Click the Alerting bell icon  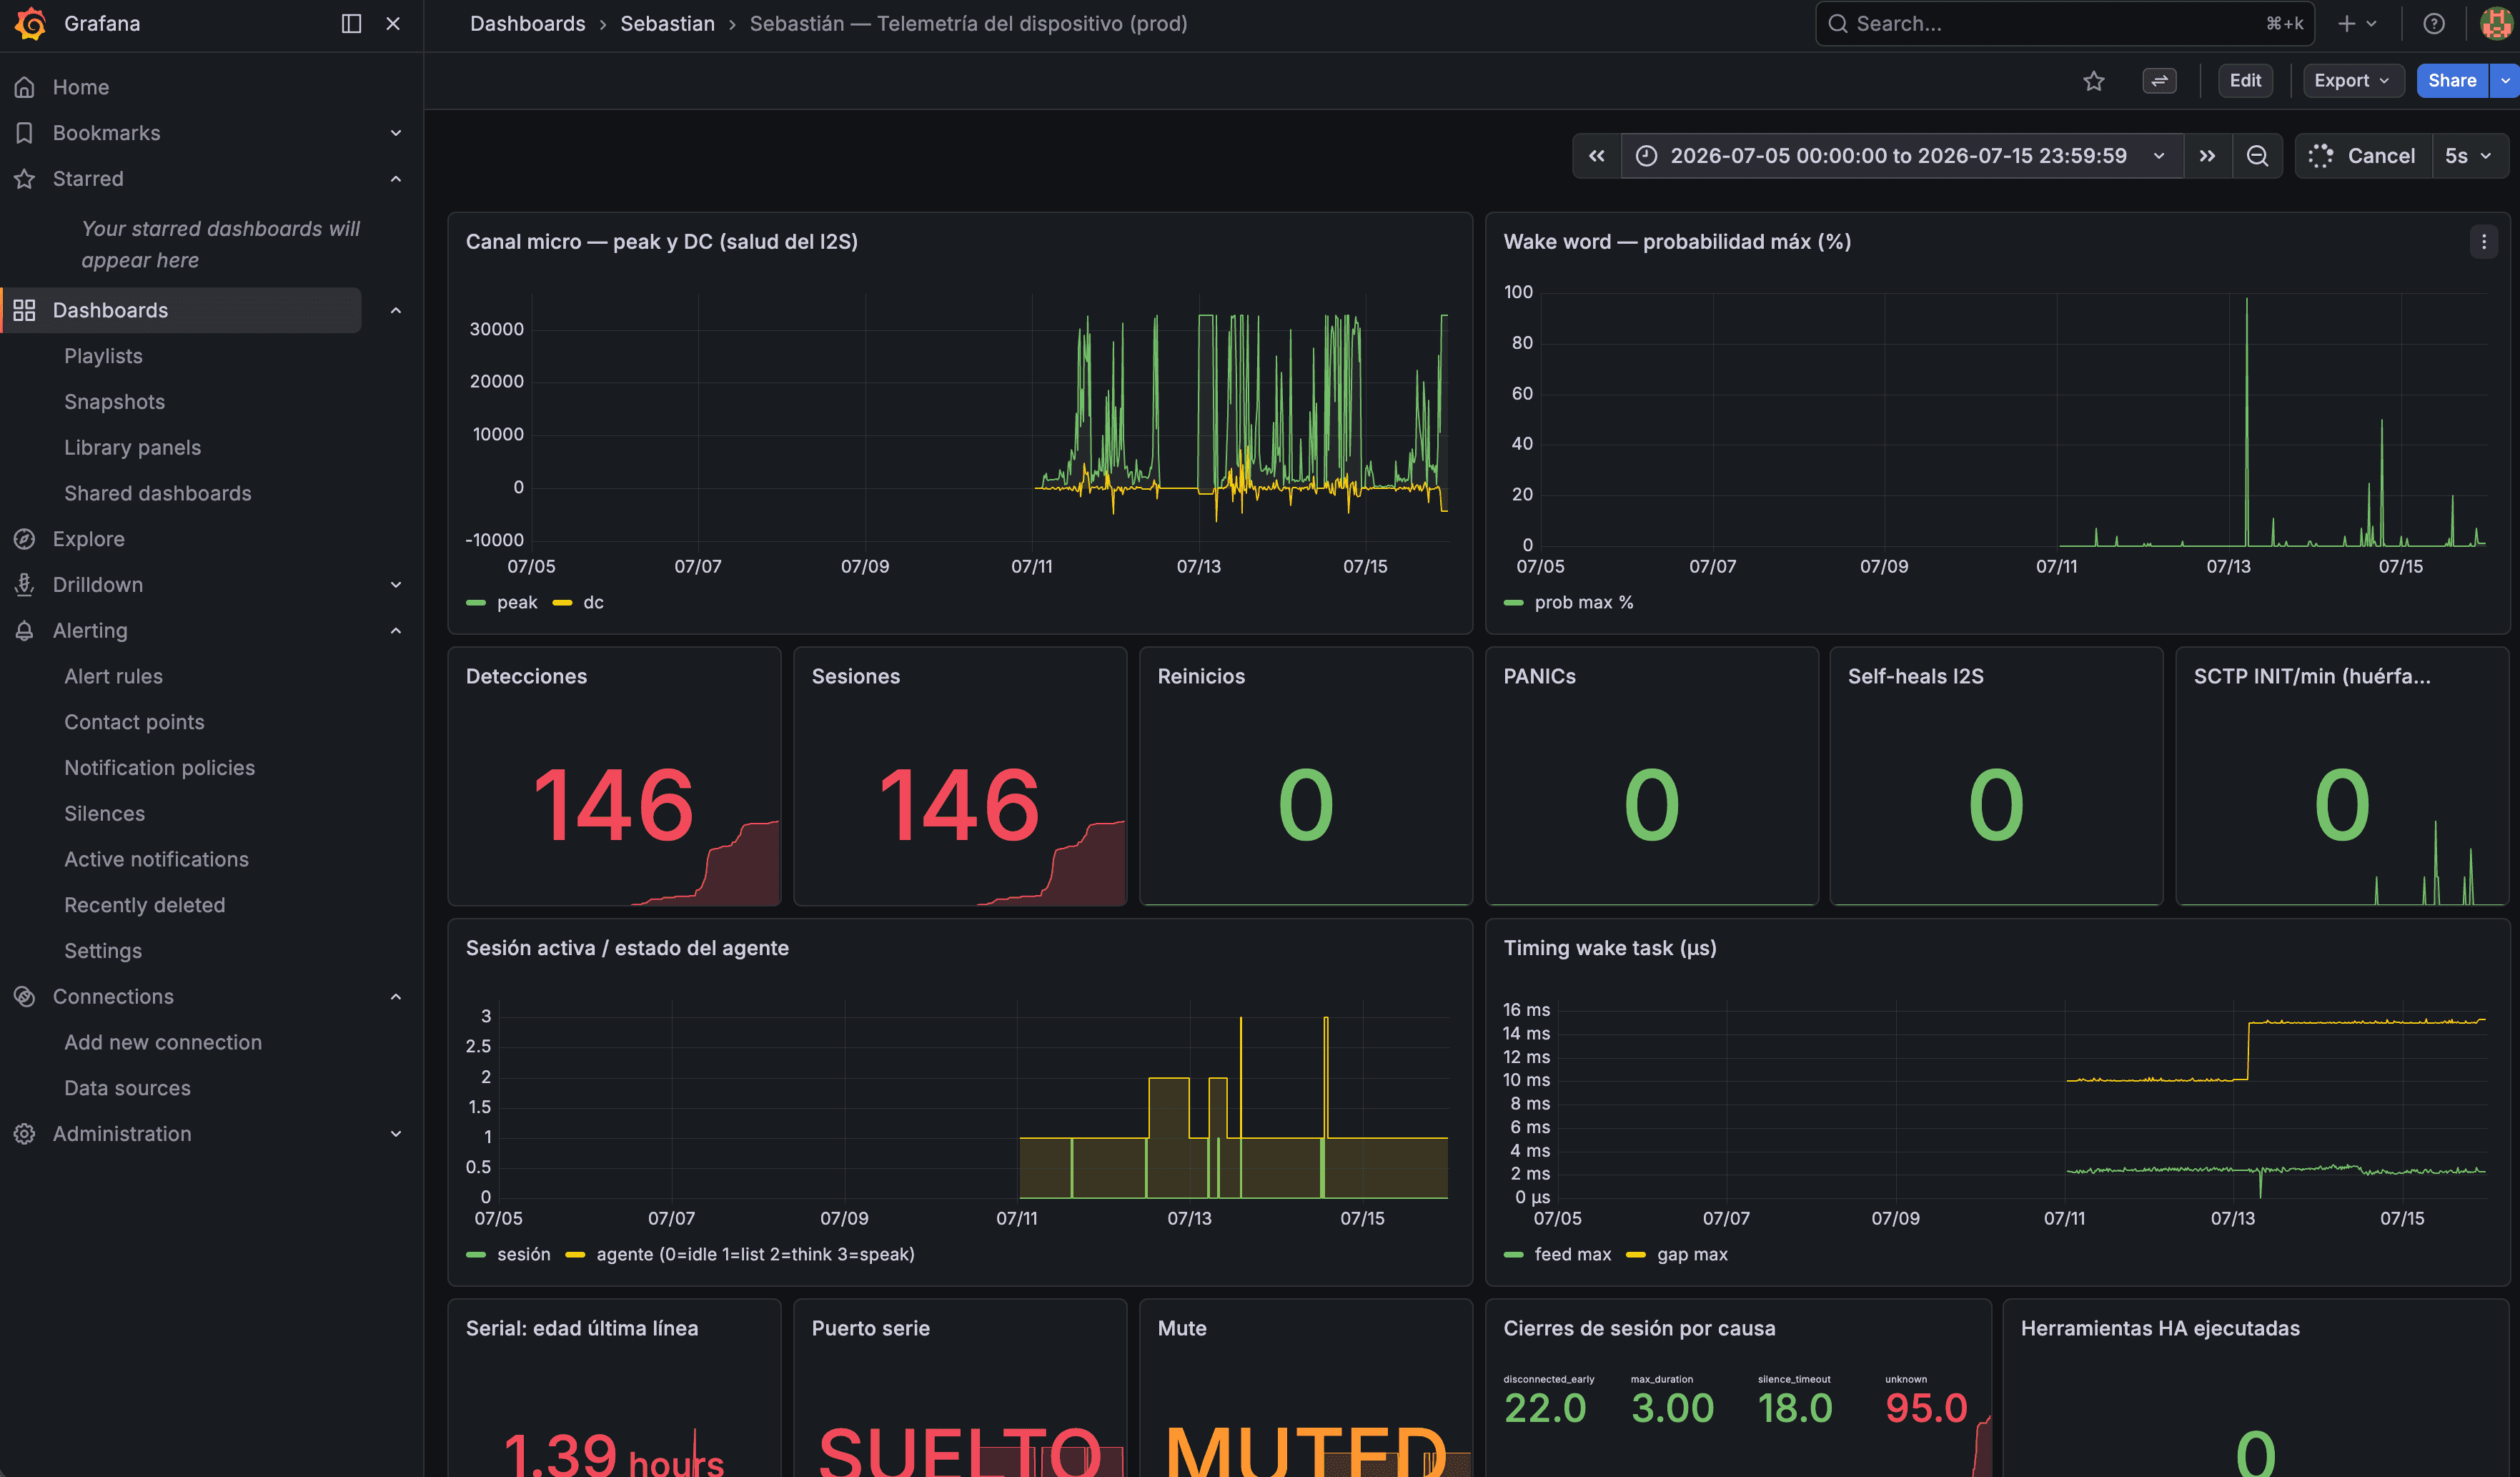coord(25,631)
